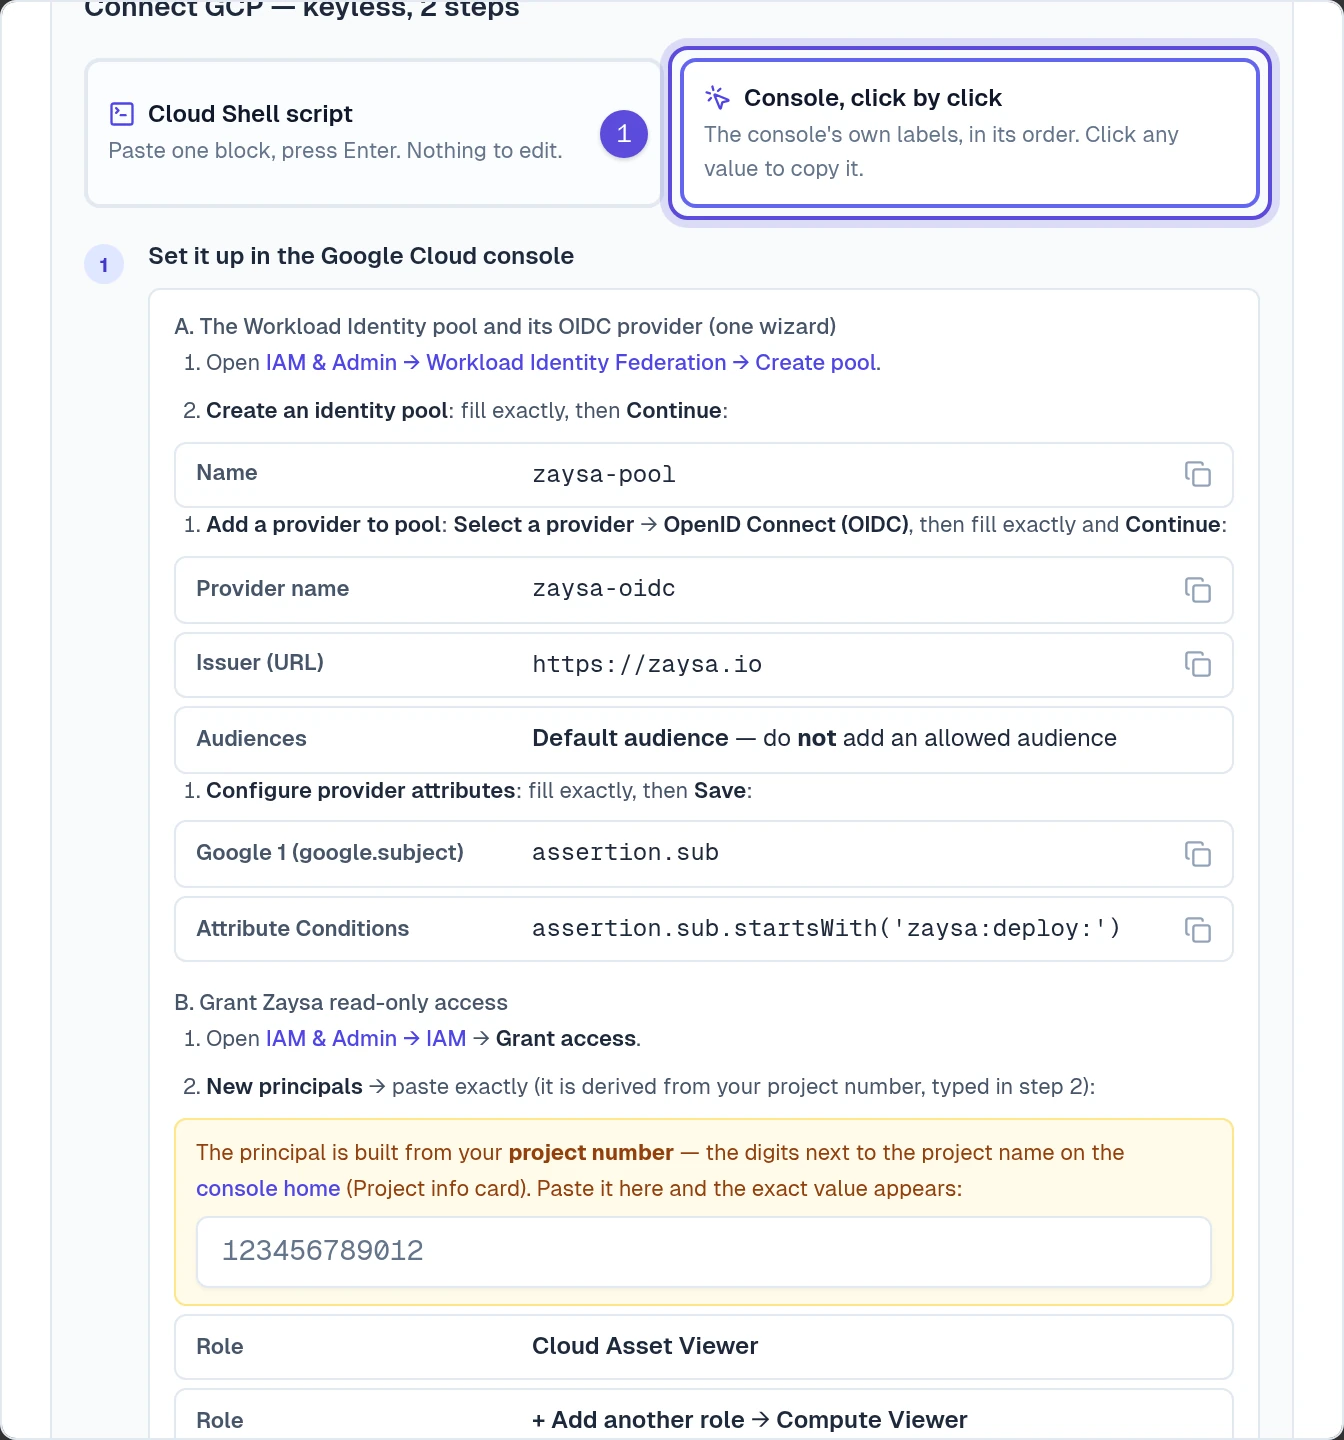
Task: Focus the project number input field
Action: coord(704,1251)
